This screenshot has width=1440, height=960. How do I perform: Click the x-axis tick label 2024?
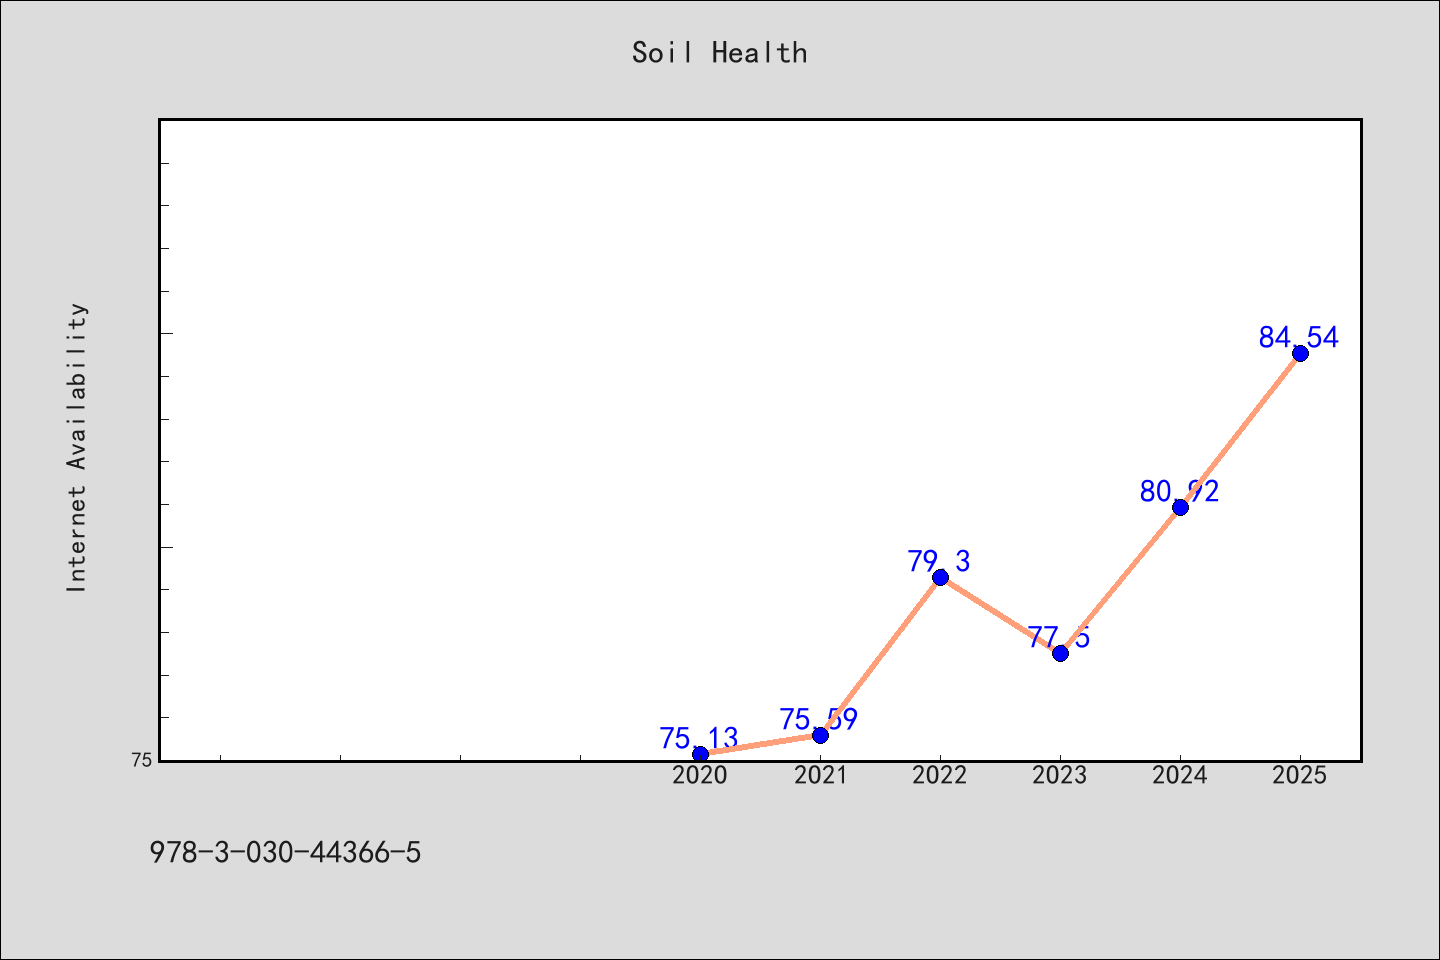pos(1180,775)
